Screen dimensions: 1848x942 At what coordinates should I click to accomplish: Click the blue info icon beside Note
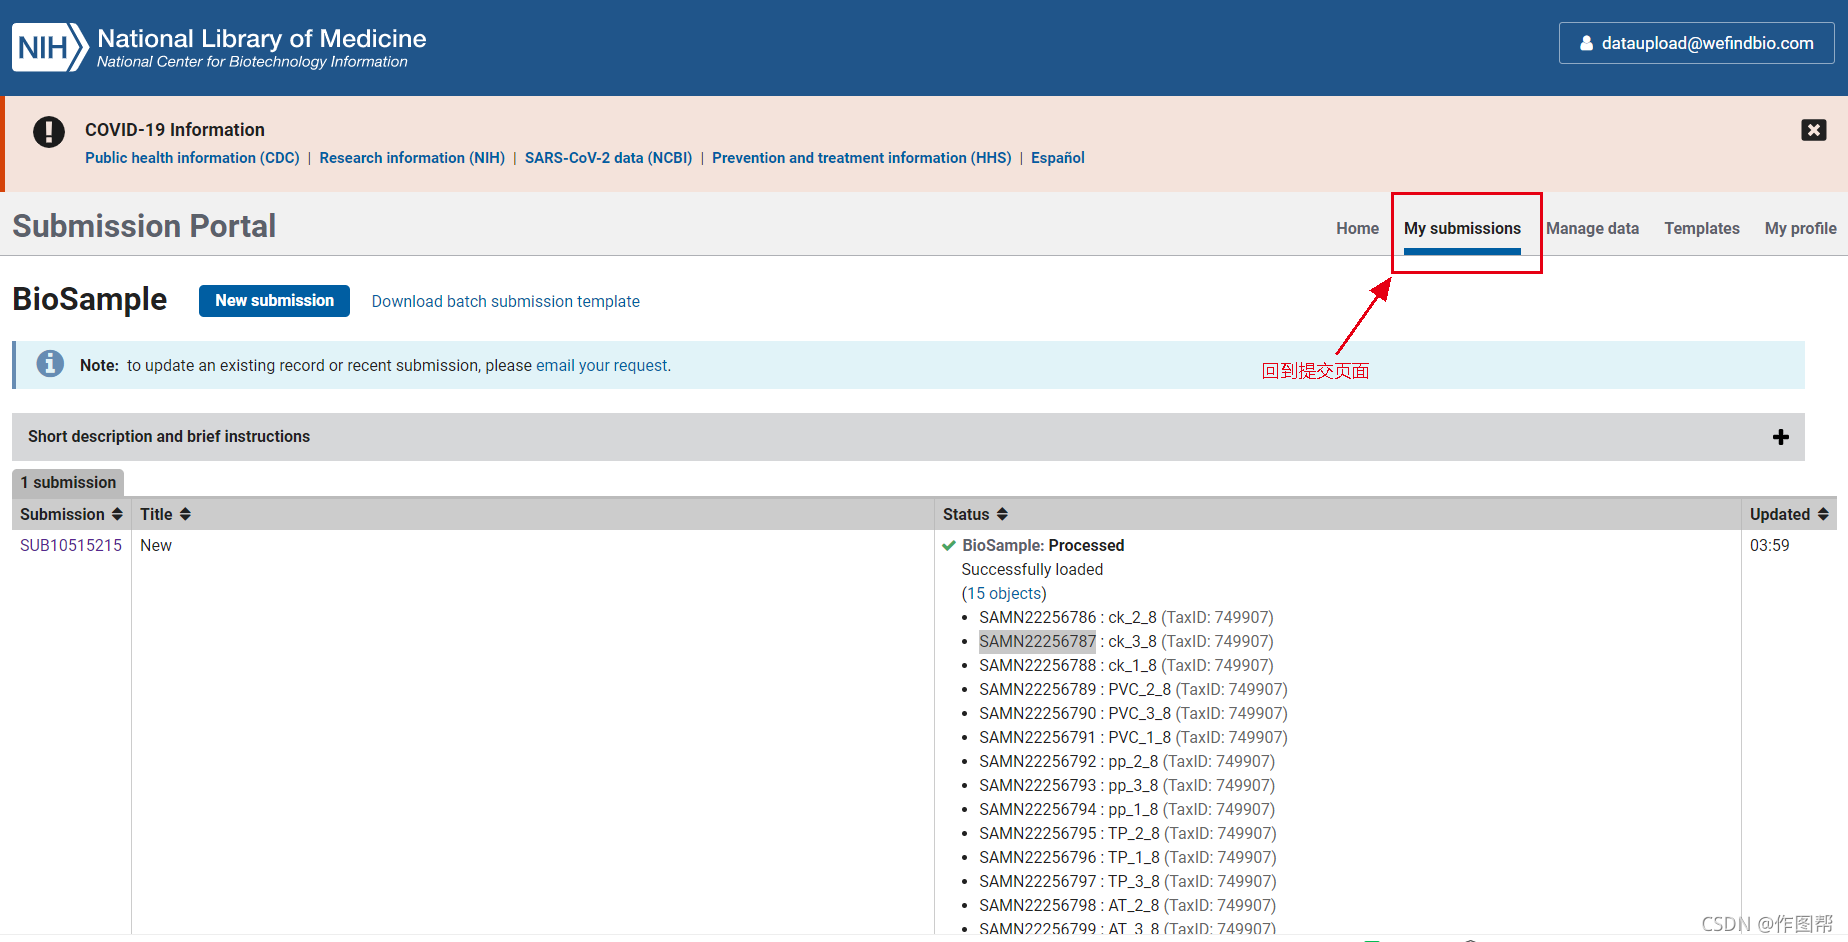pyautogui.click(x=50, y=364)
